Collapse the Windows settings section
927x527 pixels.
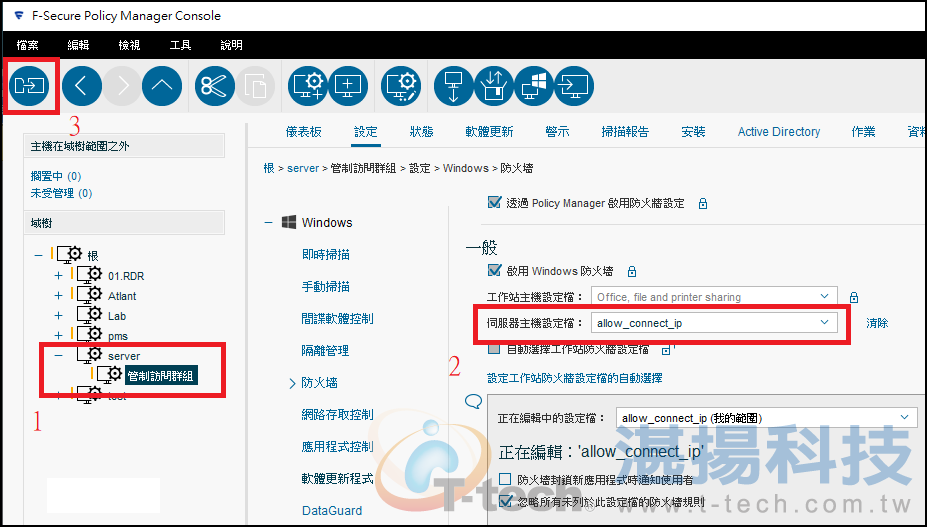pos(268,223)
